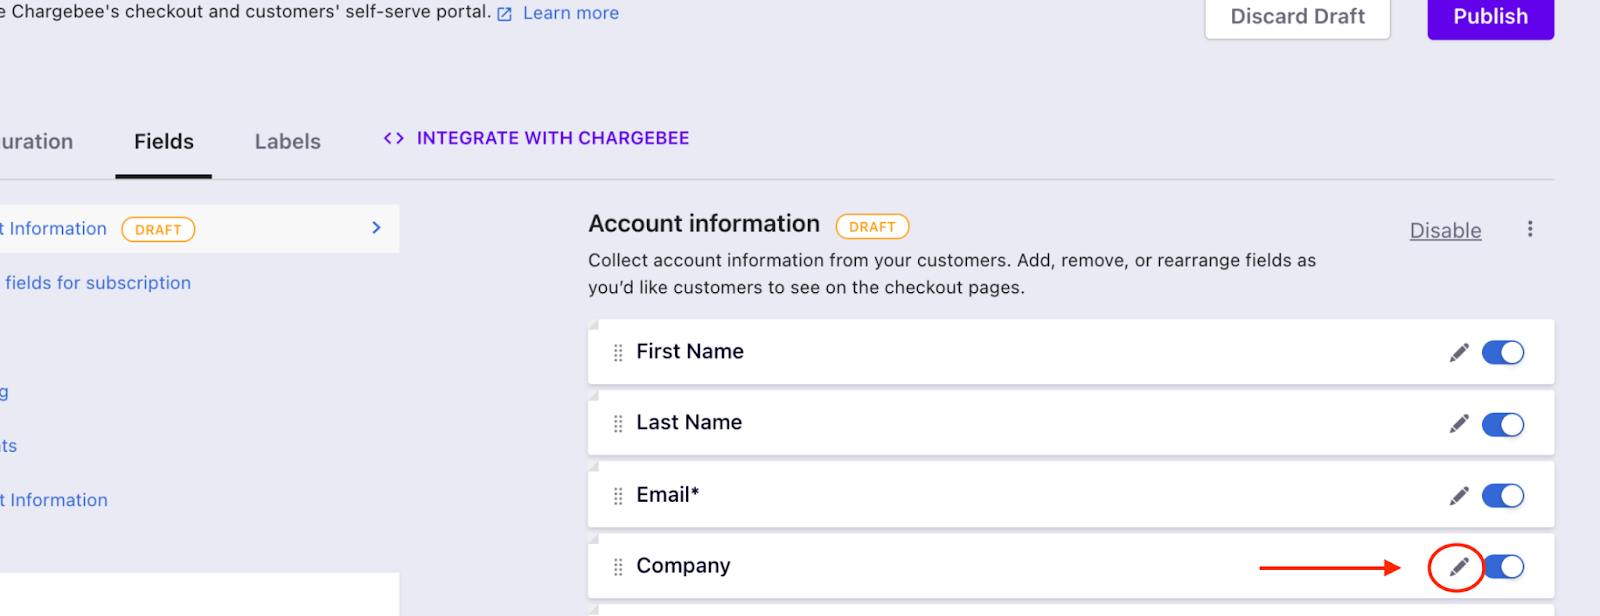
Task: Toggle the Email field switch
Action: [x=1503, y=495]
